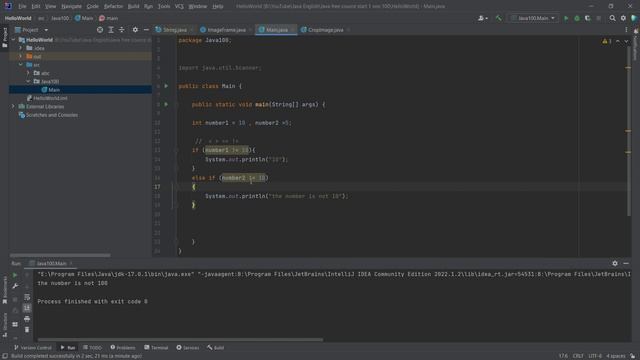Image resolution: width=640 pixels, height=360 pixels.
Task: Minimize the Run tool window
Action: 626,264
